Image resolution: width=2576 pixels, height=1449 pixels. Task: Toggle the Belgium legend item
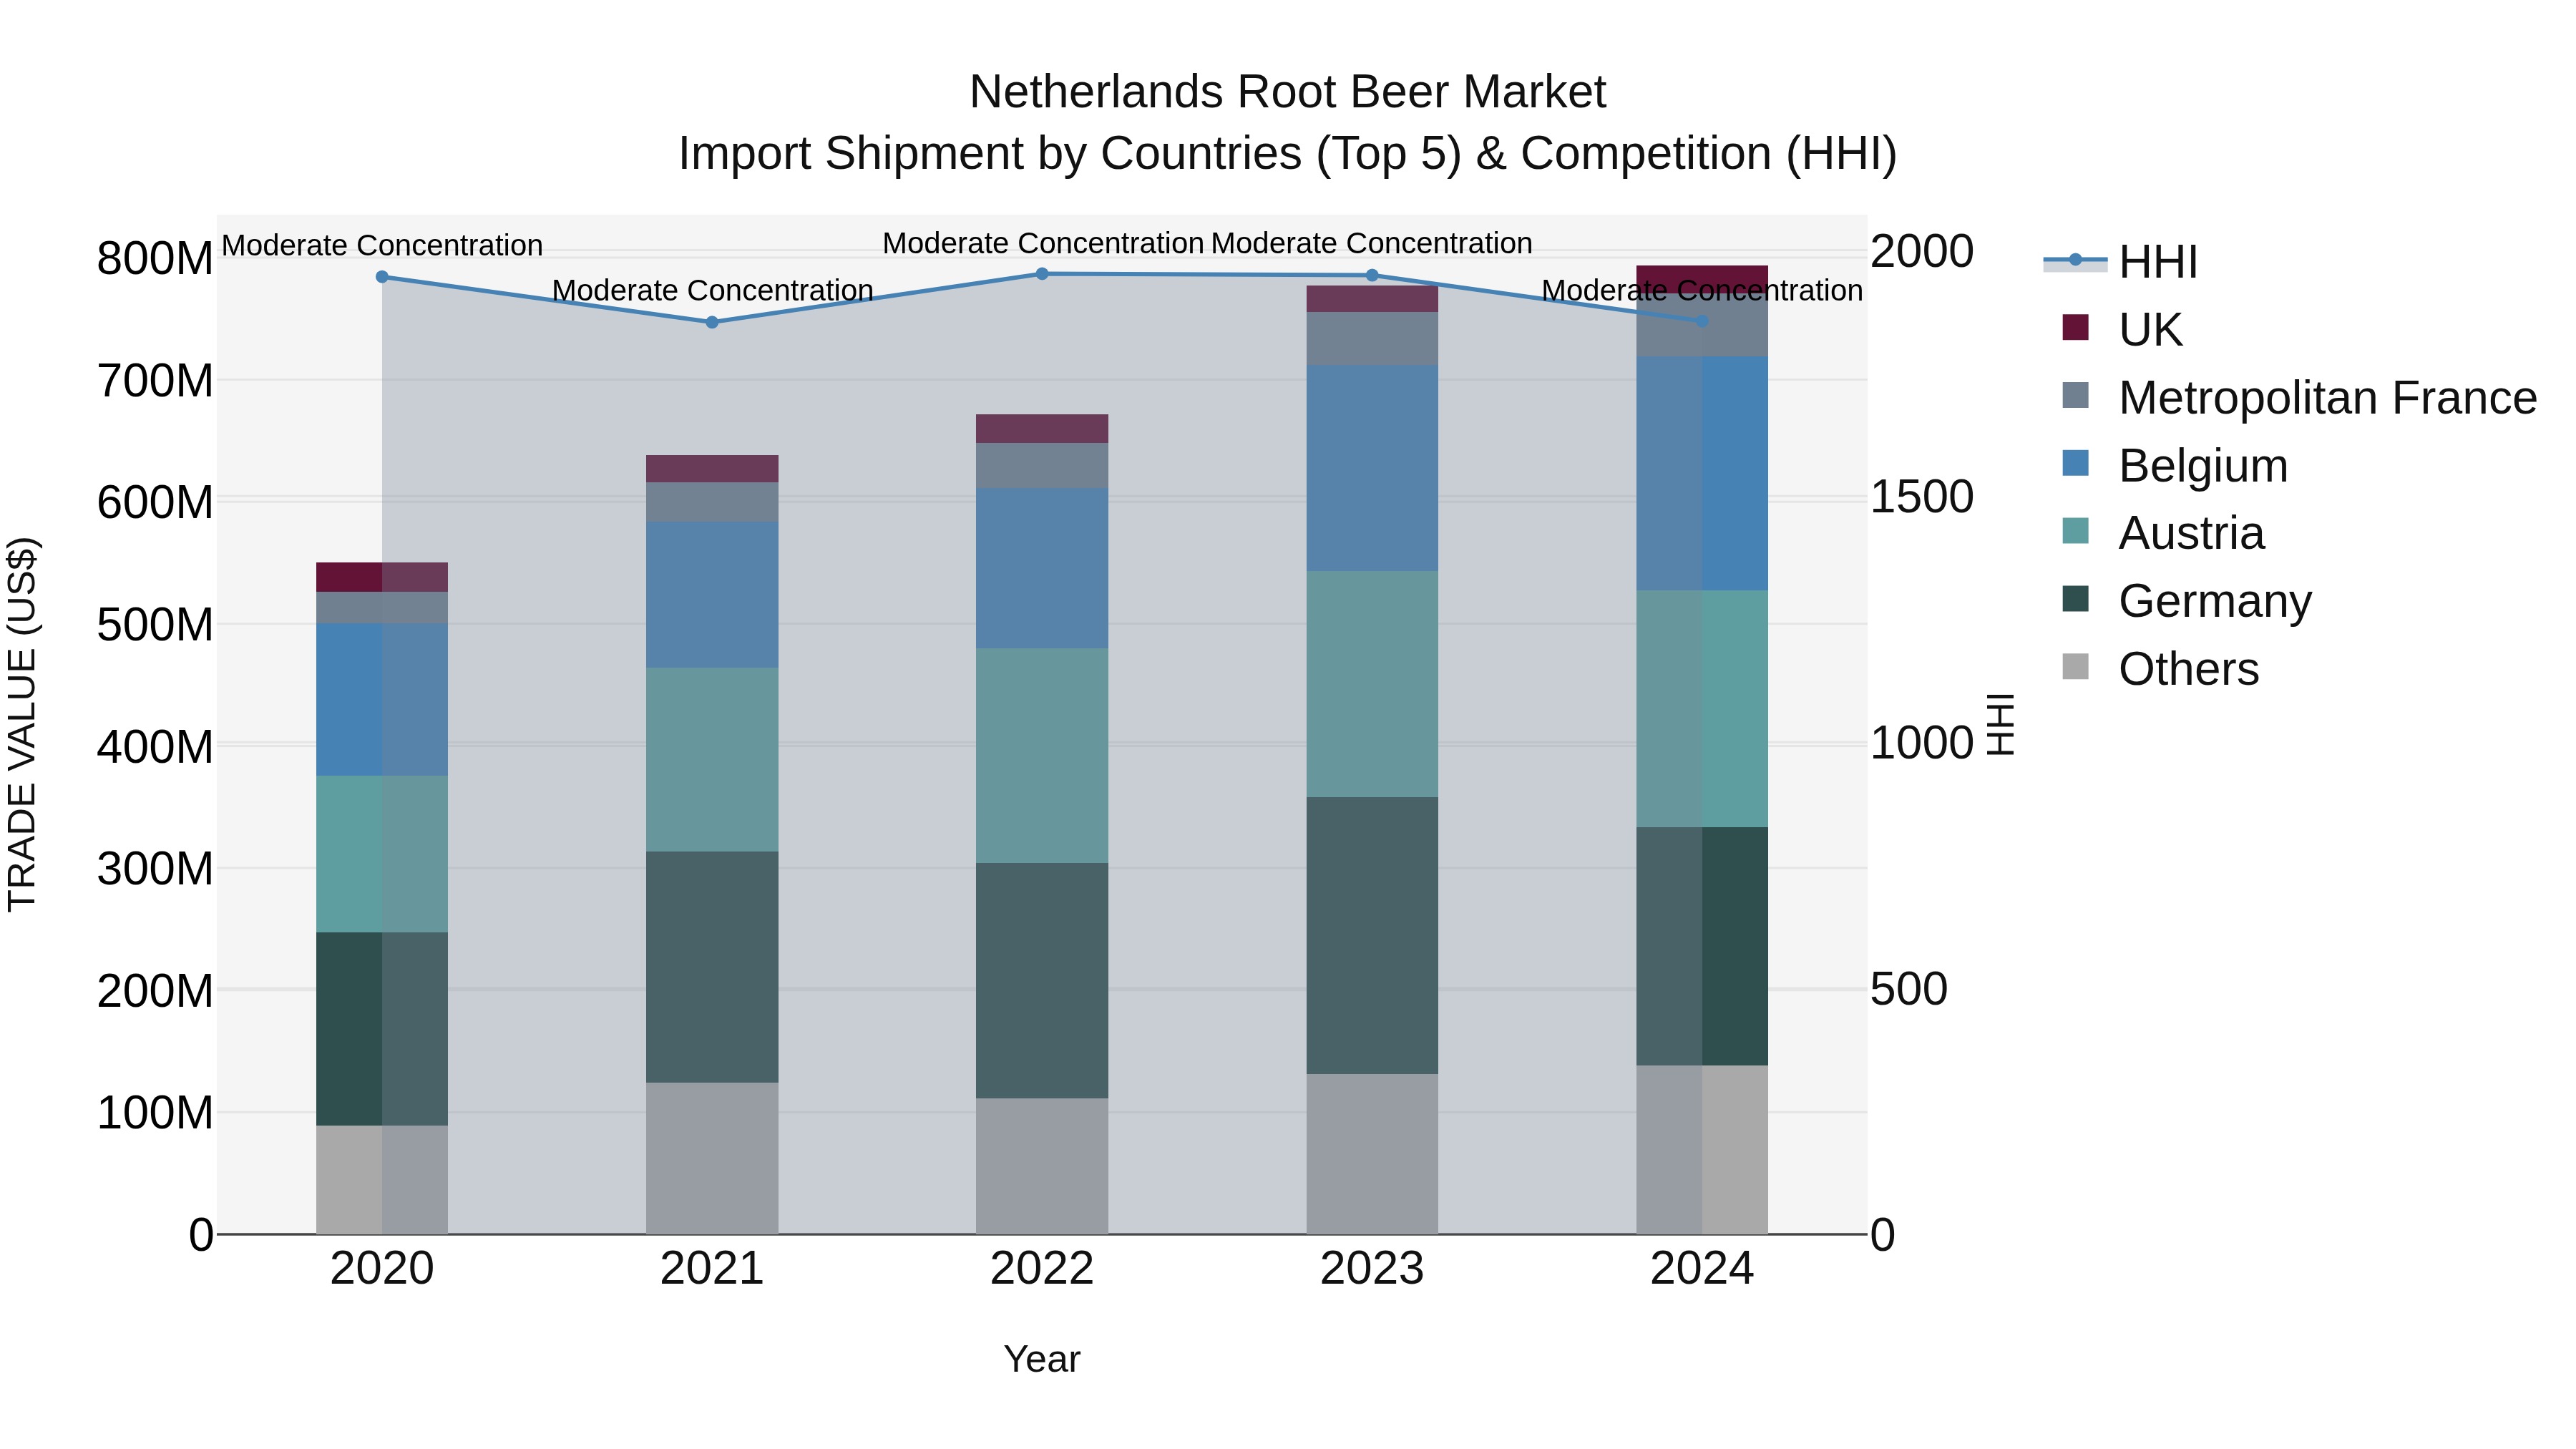pyautogui.click(x=2202, y=465)
